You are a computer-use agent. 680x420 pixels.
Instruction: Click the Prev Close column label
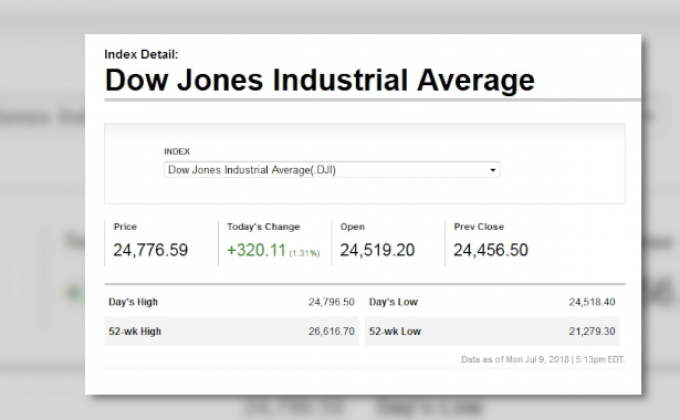coord(478,227)
